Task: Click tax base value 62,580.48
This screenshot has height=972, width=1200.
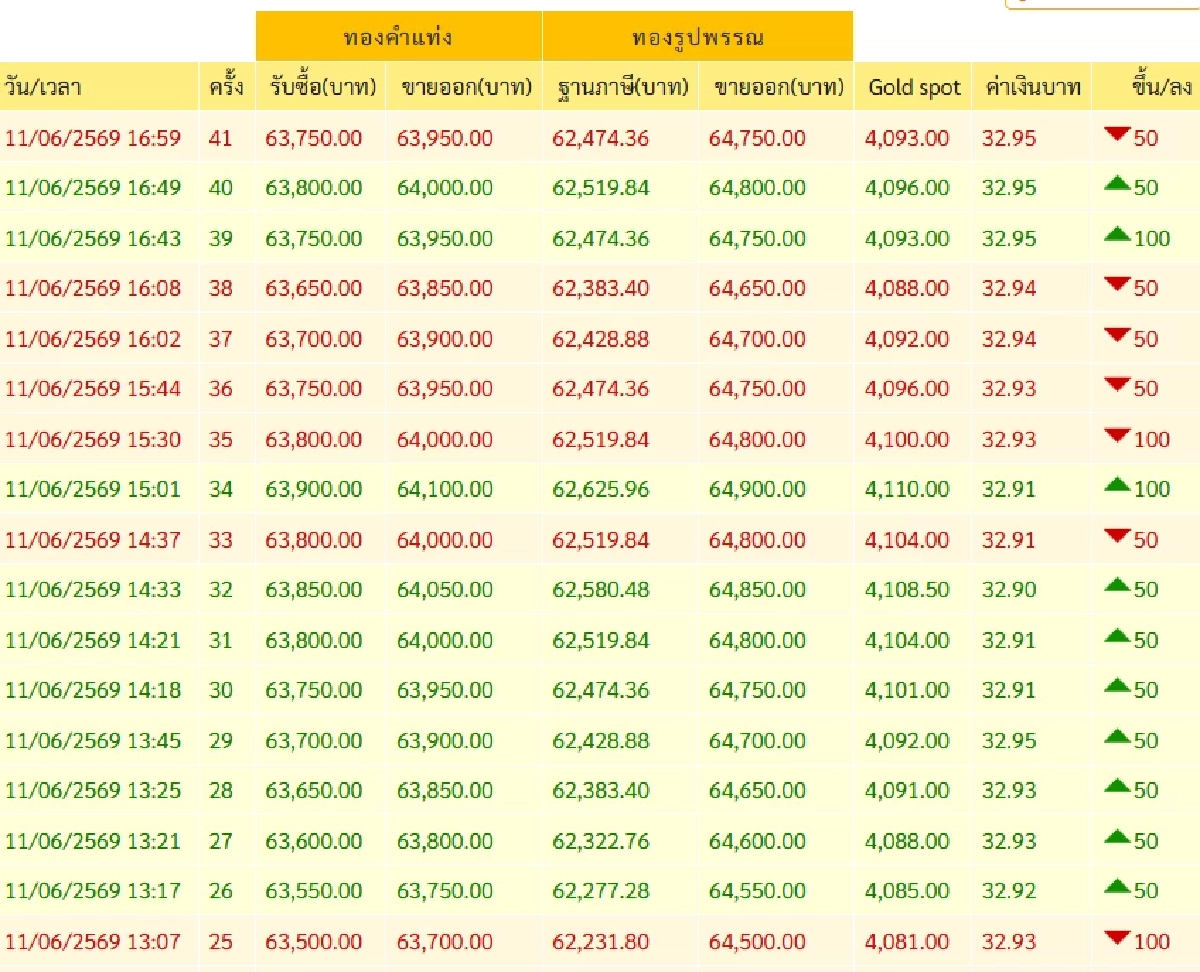Action: click(600, 590)
